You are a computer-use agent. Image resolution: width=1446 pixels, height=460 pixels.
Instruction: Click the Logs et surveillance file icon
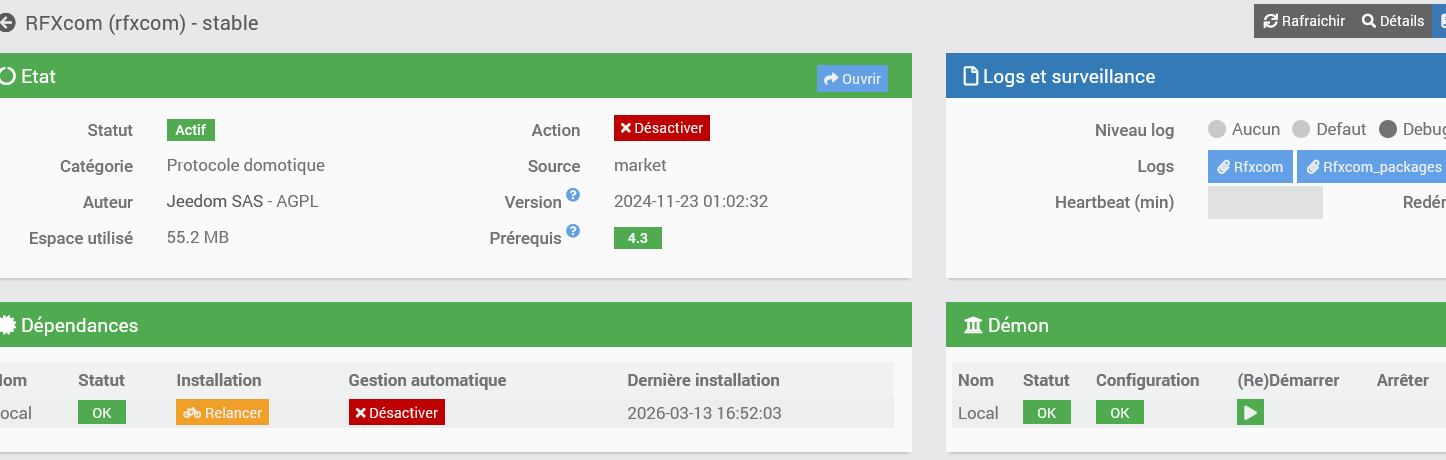tap(970, 76)
